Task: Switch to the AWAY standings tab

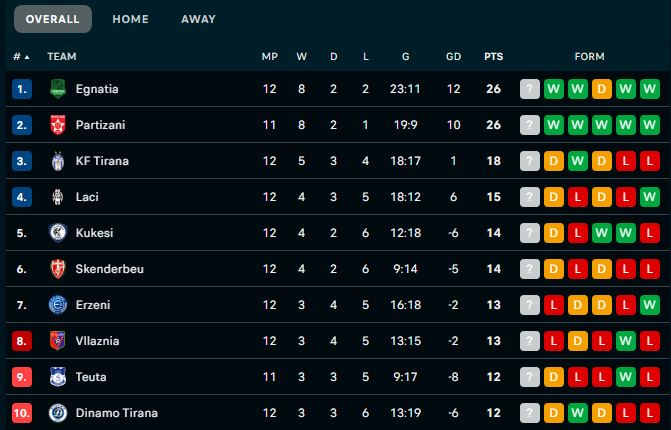Action: click(x=198, y=19)
